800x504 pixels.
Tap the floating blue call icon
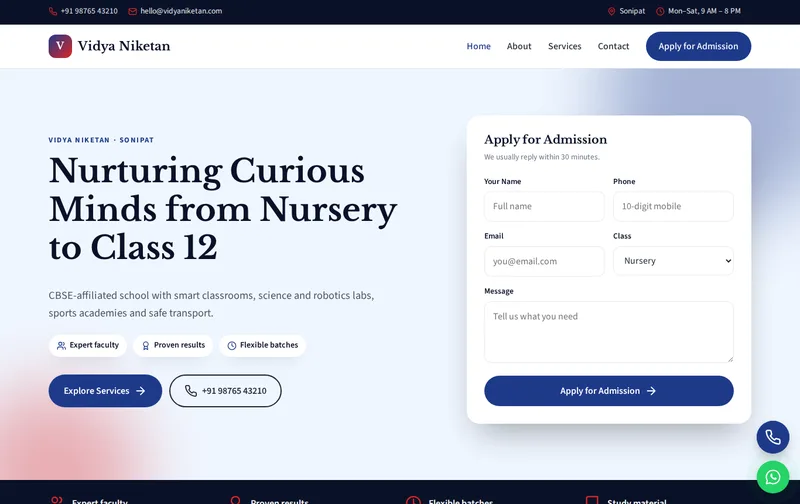(x=772, y=437)
